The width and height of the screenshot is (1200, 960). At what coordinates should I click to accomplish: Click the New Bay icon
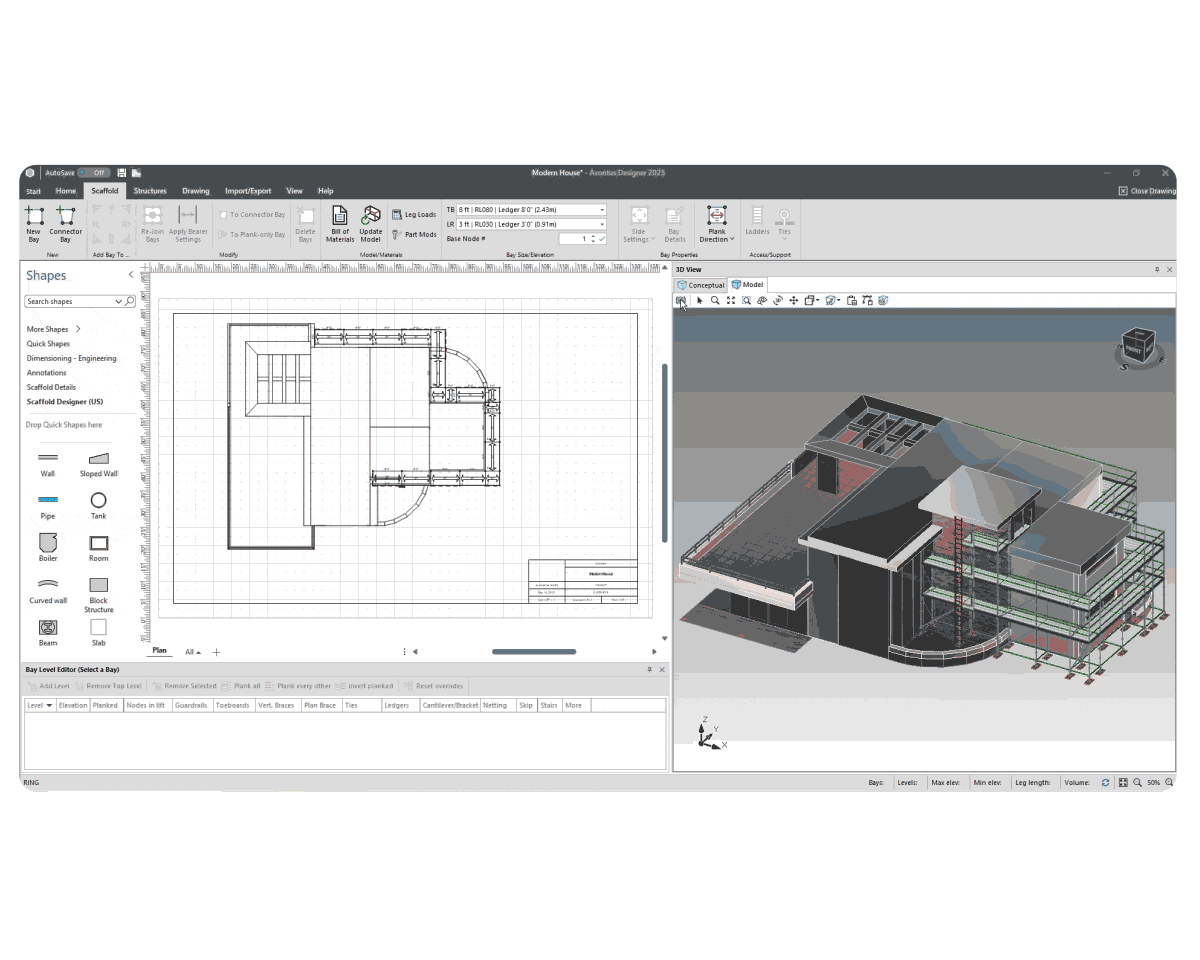pyautogui.click(x=34, y=217)
